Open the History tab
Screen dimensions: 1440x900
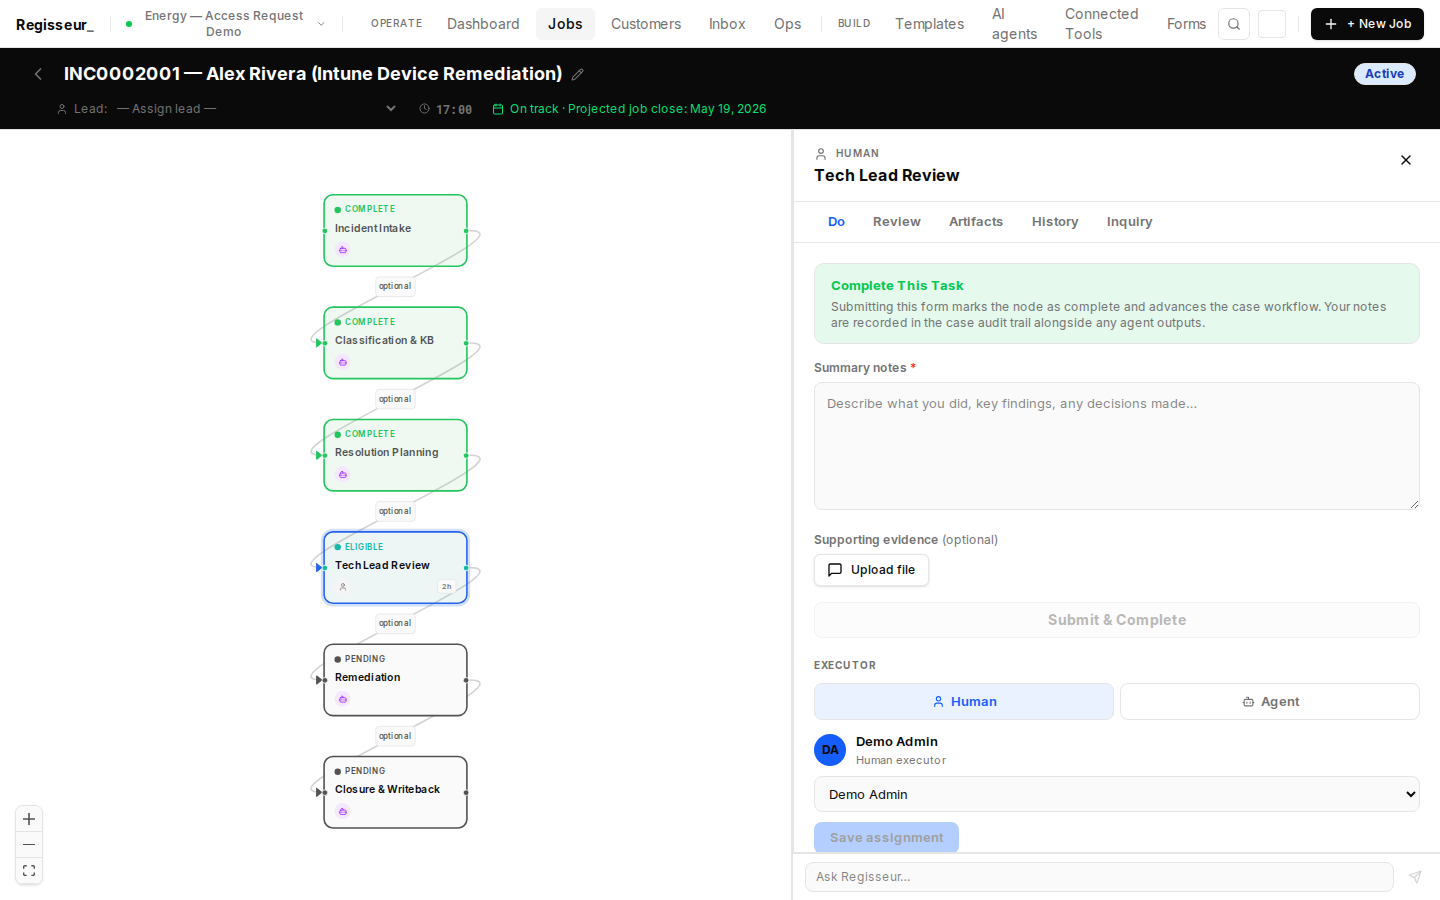click(x=1055, y=222)
